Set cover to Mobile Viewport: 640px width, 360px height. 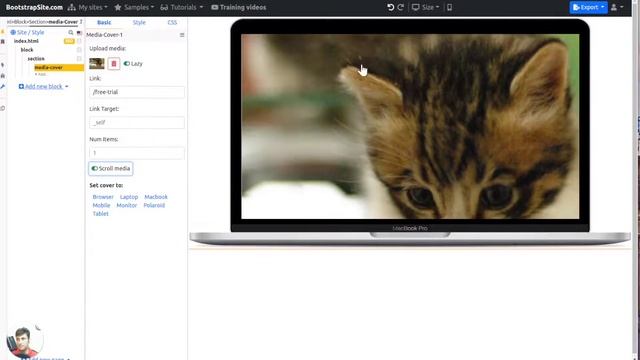101,205
